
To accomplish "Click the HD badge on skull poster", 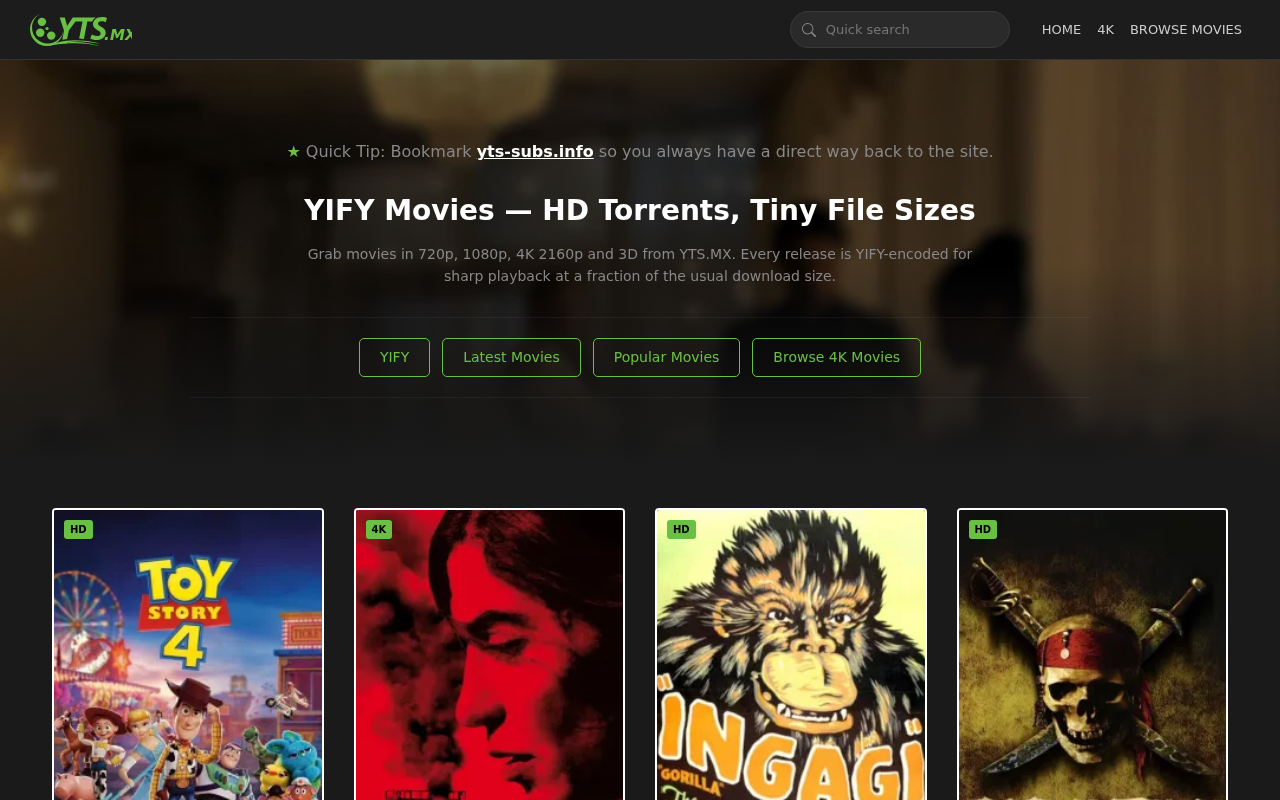I will tap(983, 529).
